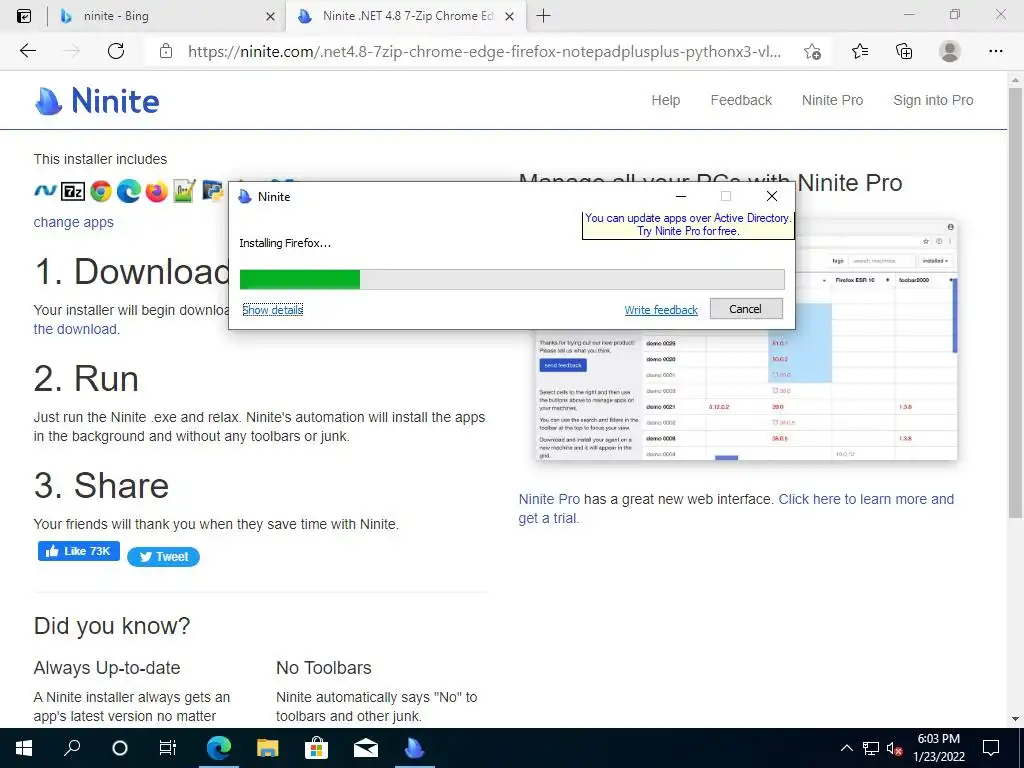Click the address bar URL field
The image size is (1024, 768).
(x=483, y=51)
